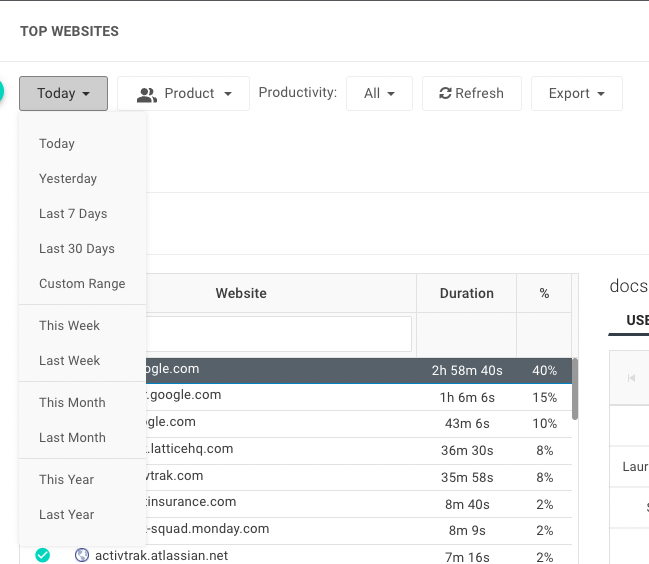Click the % column header

(x=544, y=294)
